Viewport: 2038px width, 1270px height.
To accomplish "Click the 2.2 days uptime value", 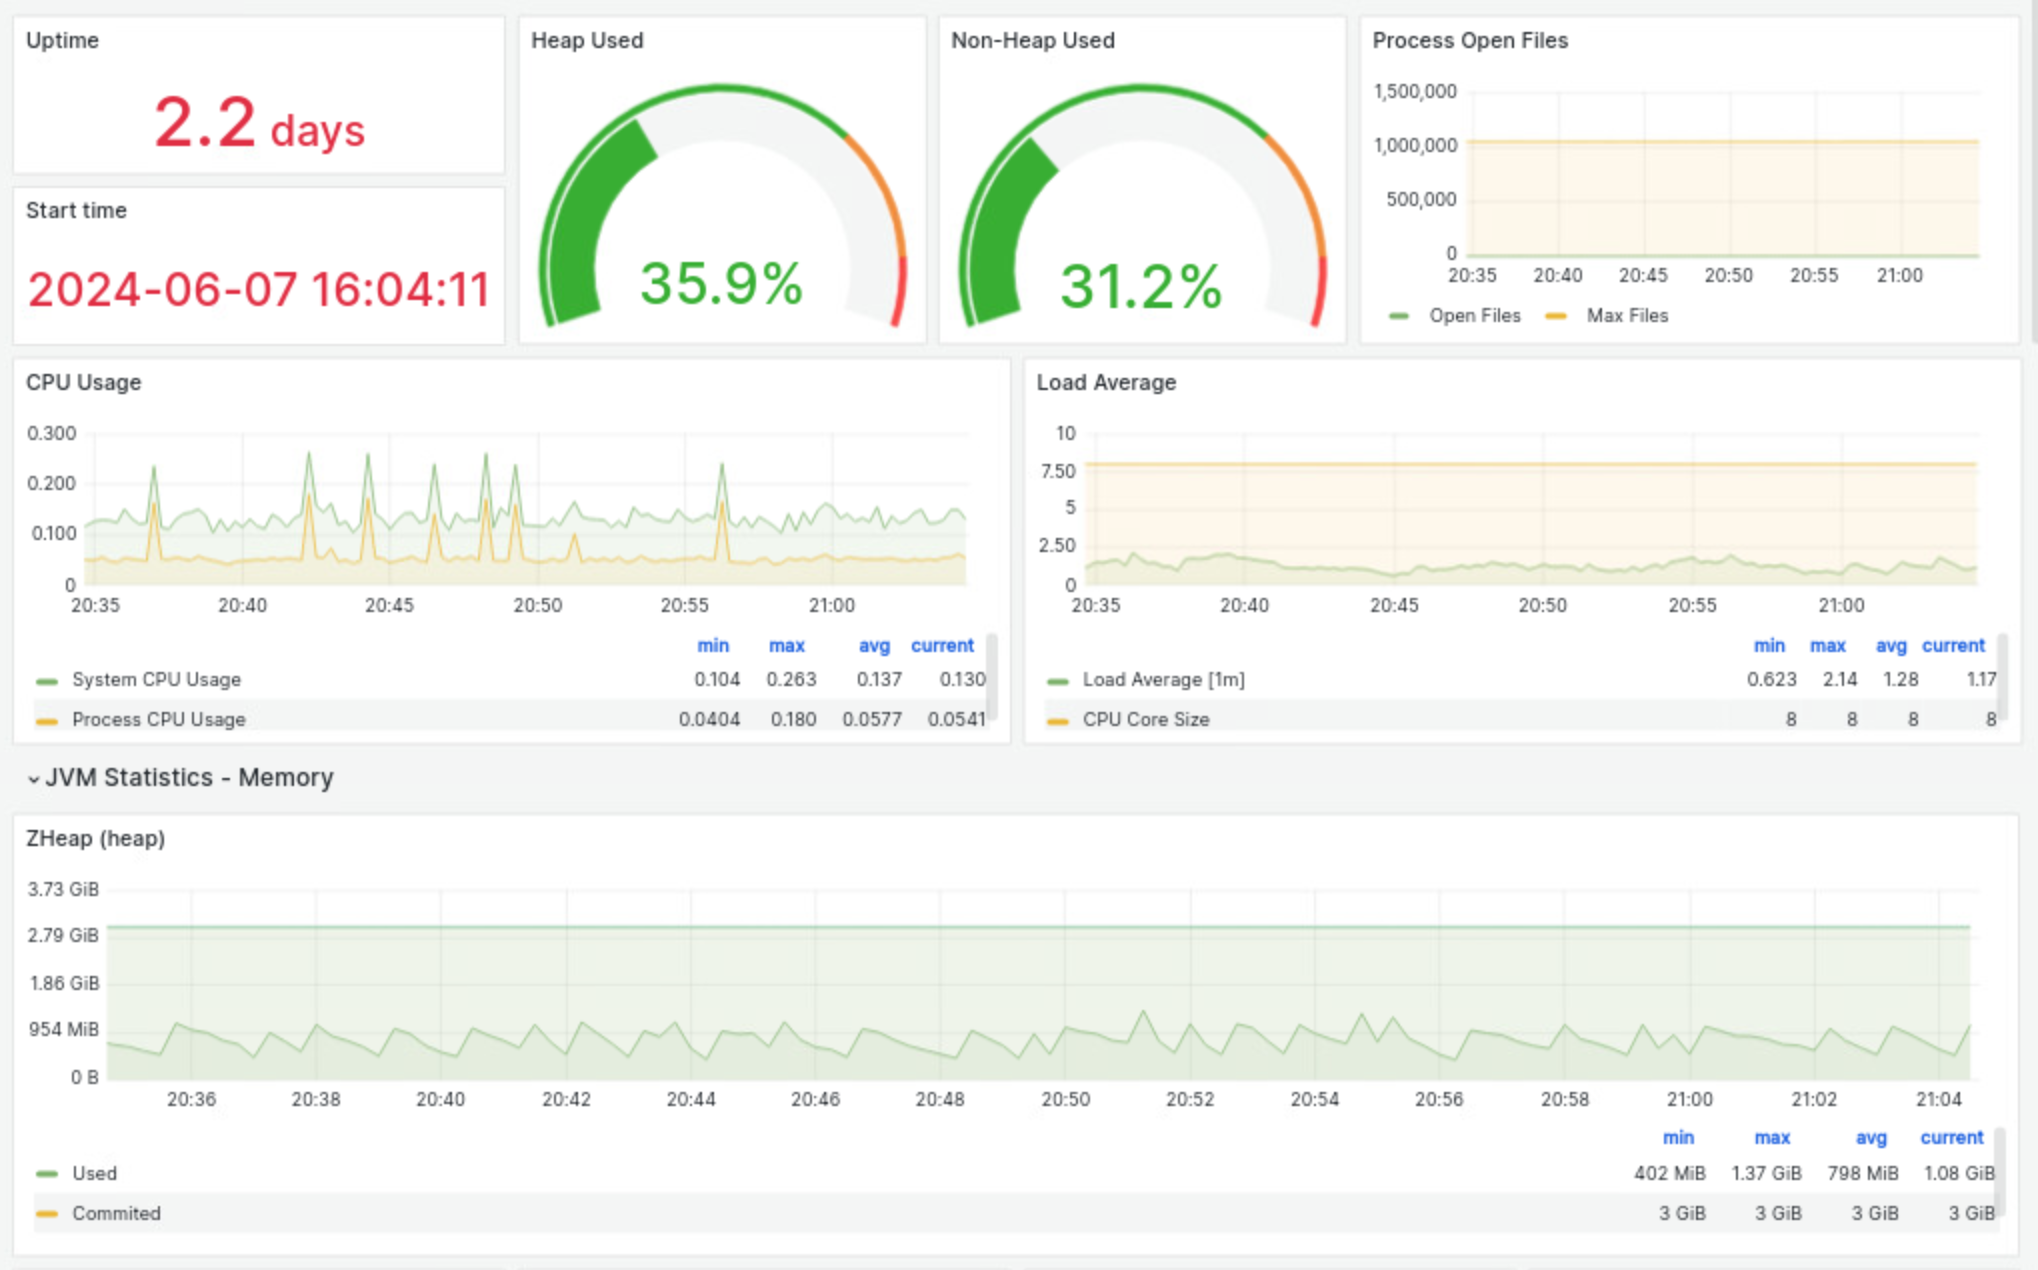I will click(260, 124).
